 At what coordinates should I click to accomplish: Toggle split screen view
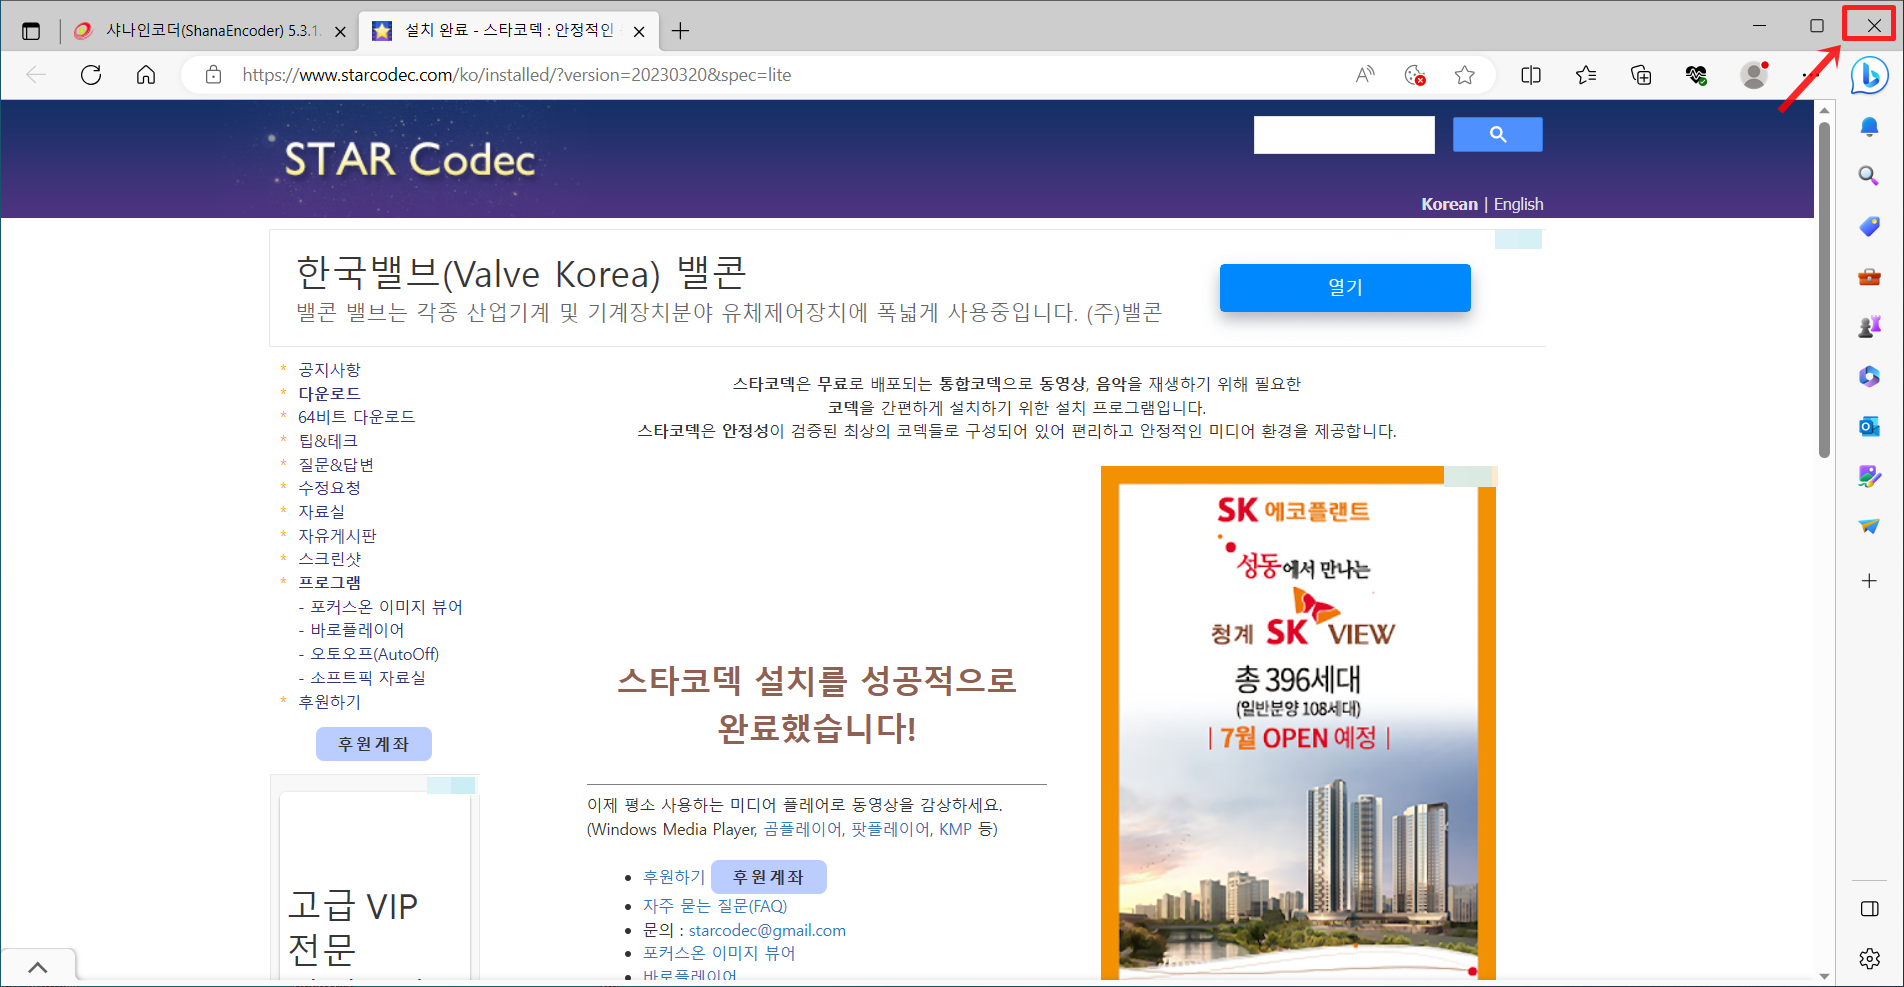1531,75
